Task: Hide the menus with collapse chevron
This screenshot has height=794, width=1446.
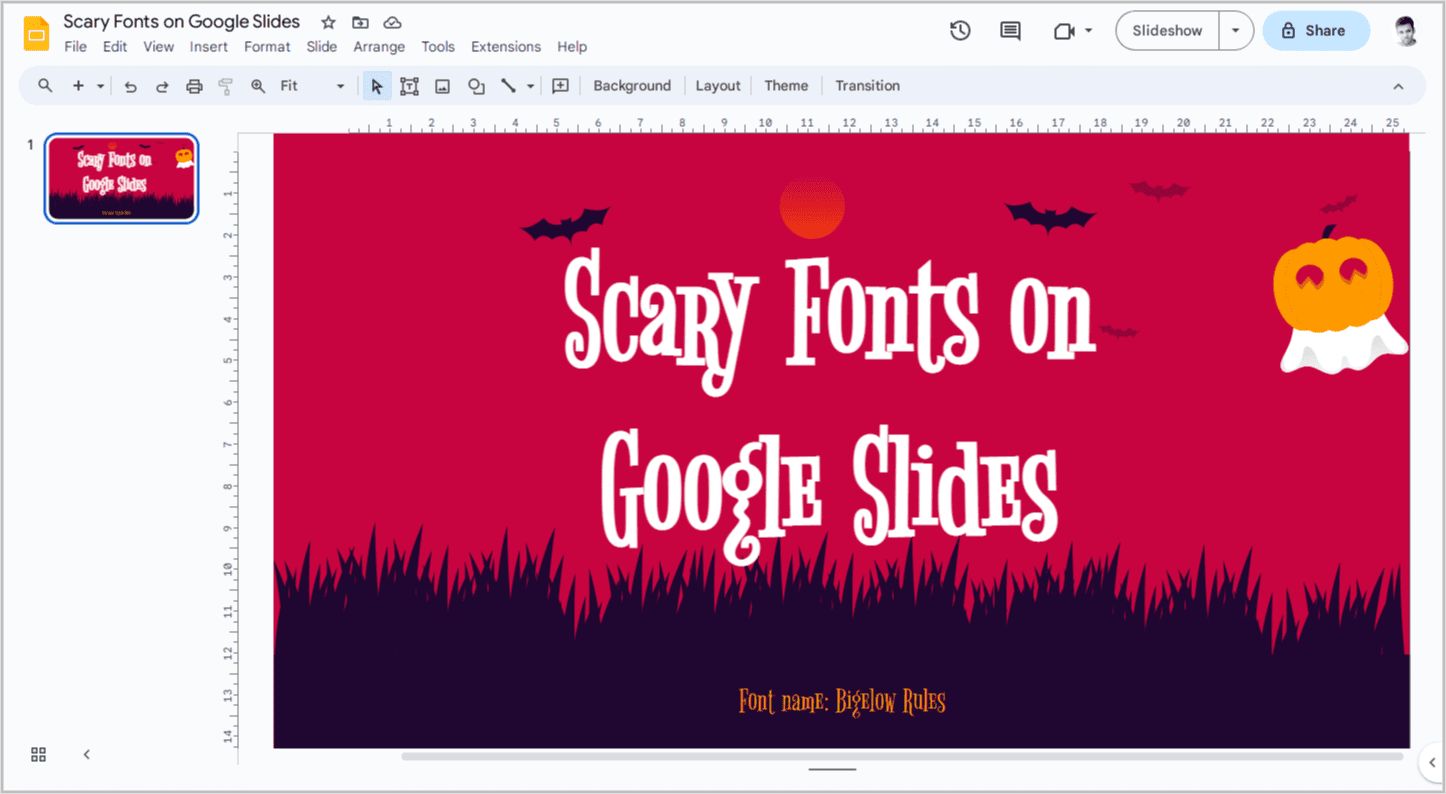Action: 1398,86
